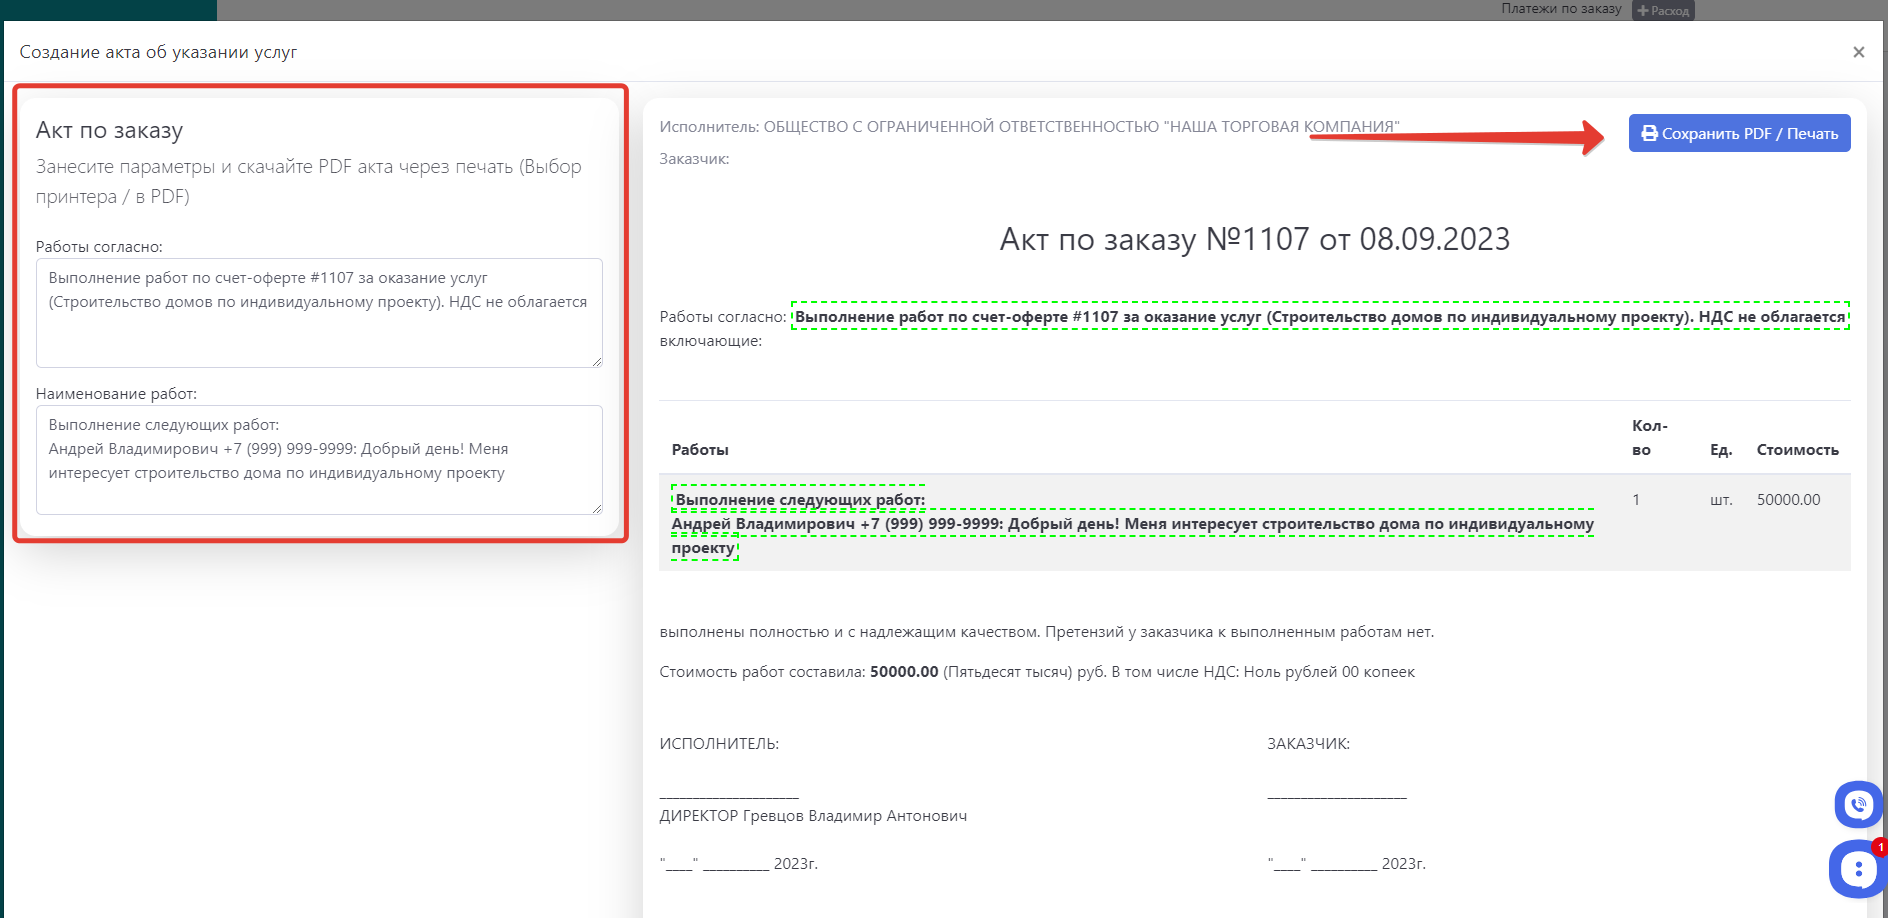Click resize handle of Наименование работ textarea
Viewport: 1888px width, 918px height.
pyautogui.click(x=597, y=509)
